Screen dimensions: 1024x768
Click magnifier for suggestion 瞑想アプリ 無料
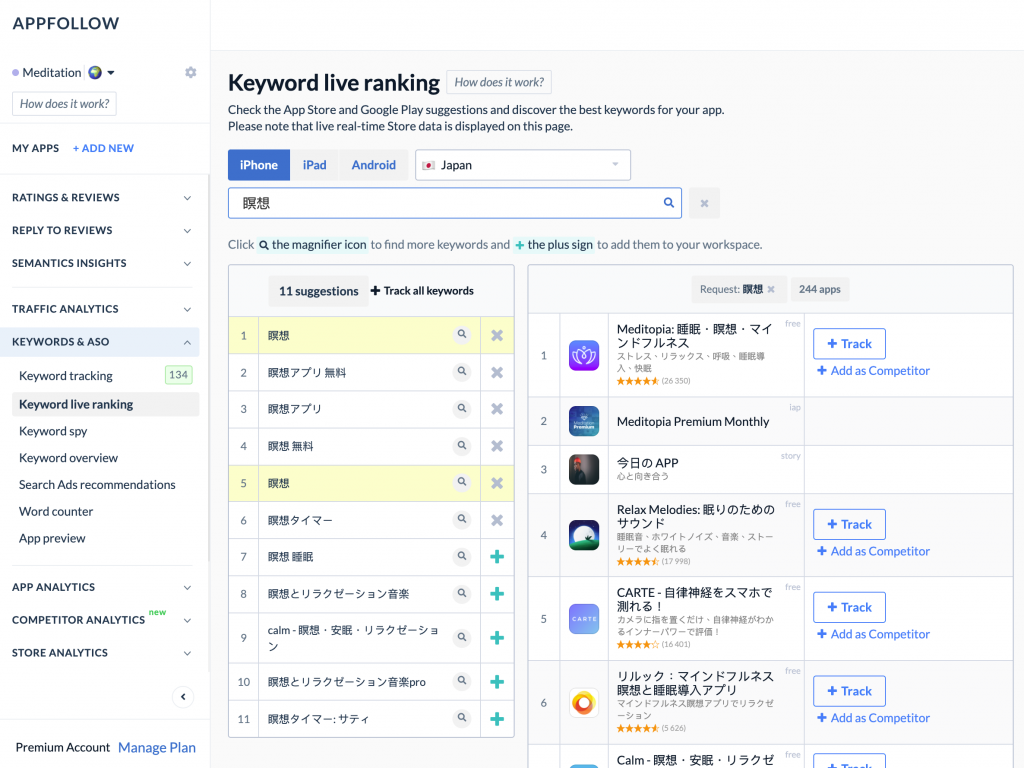tap(462, 372)
